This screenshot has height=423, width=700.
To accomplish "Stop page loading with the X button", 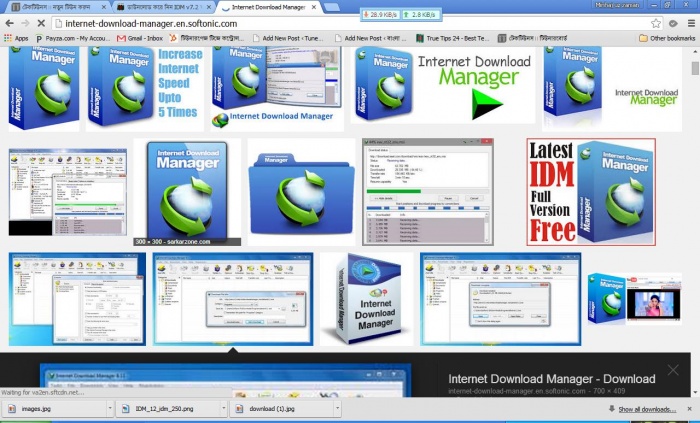I will pyautogui.click(x=41, y=23).
